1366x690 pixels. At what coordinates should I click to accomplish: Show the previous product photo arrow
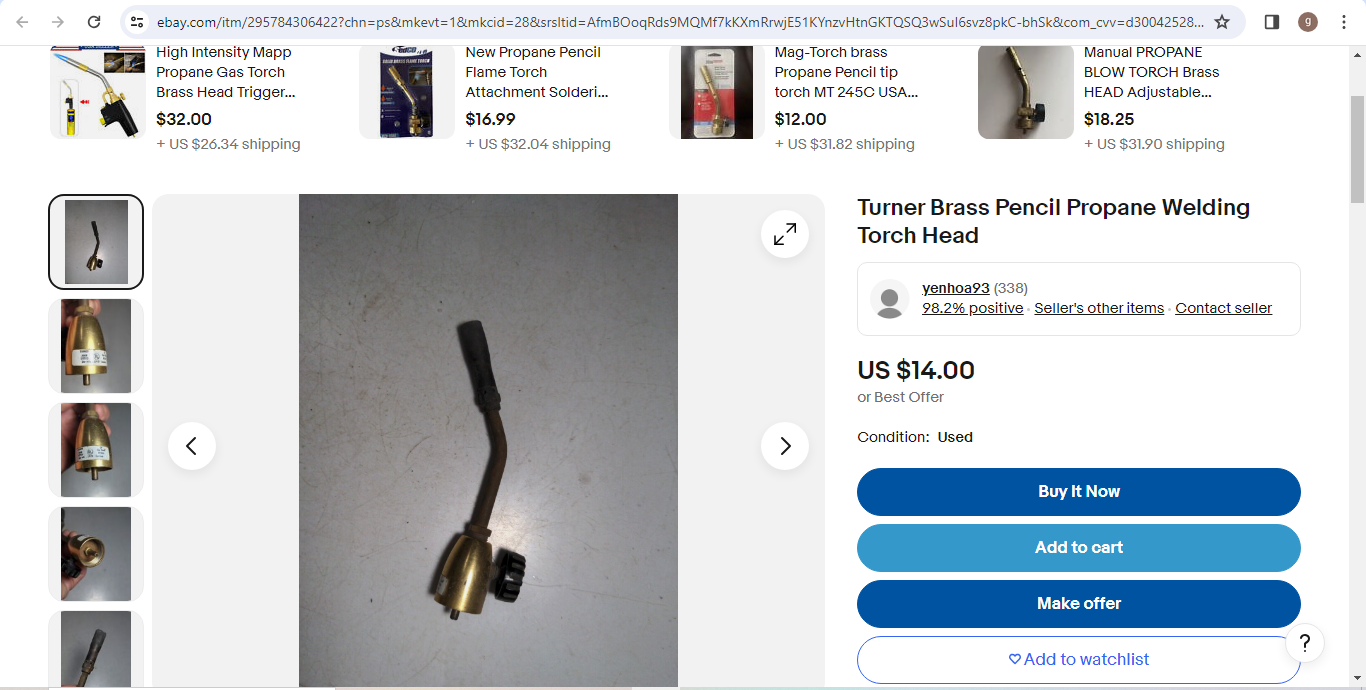coord(192,446)
